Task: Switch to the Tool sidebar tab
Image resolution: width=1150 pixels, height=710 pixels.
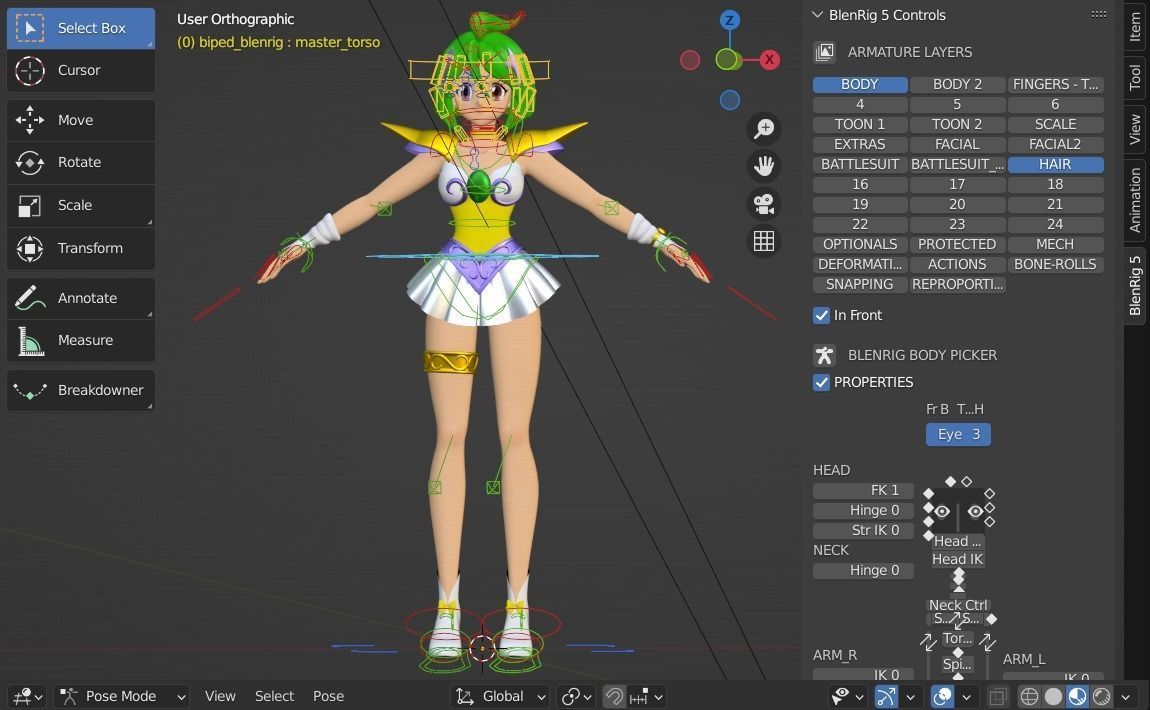Action: (x=1135, y=78)
